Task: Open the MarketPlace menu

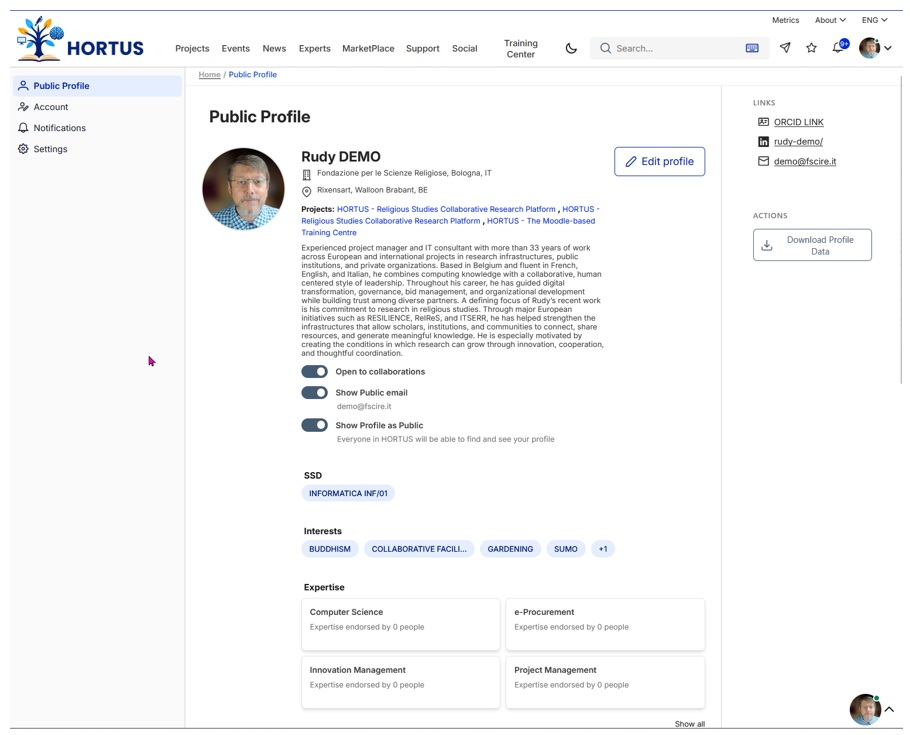Action: (x=368, y=48)
